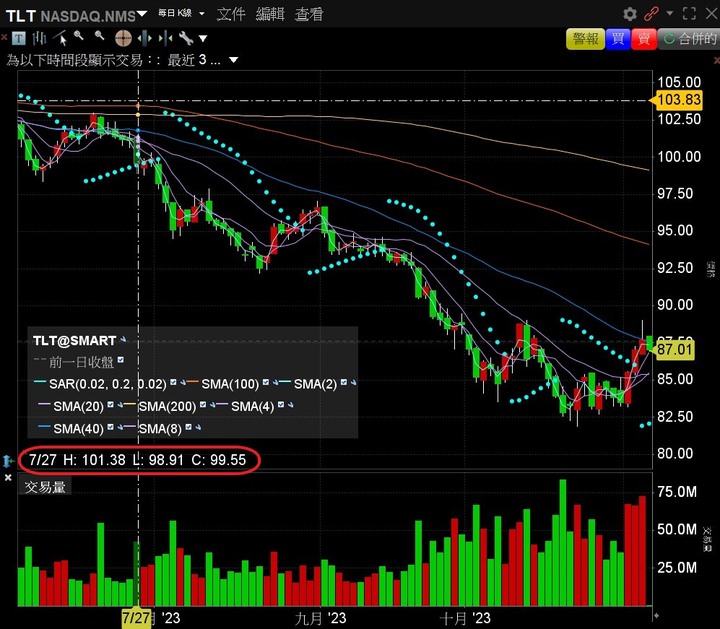
Task: Toggle the SMA(200) visibility checkbox
Action: [203, 404]
